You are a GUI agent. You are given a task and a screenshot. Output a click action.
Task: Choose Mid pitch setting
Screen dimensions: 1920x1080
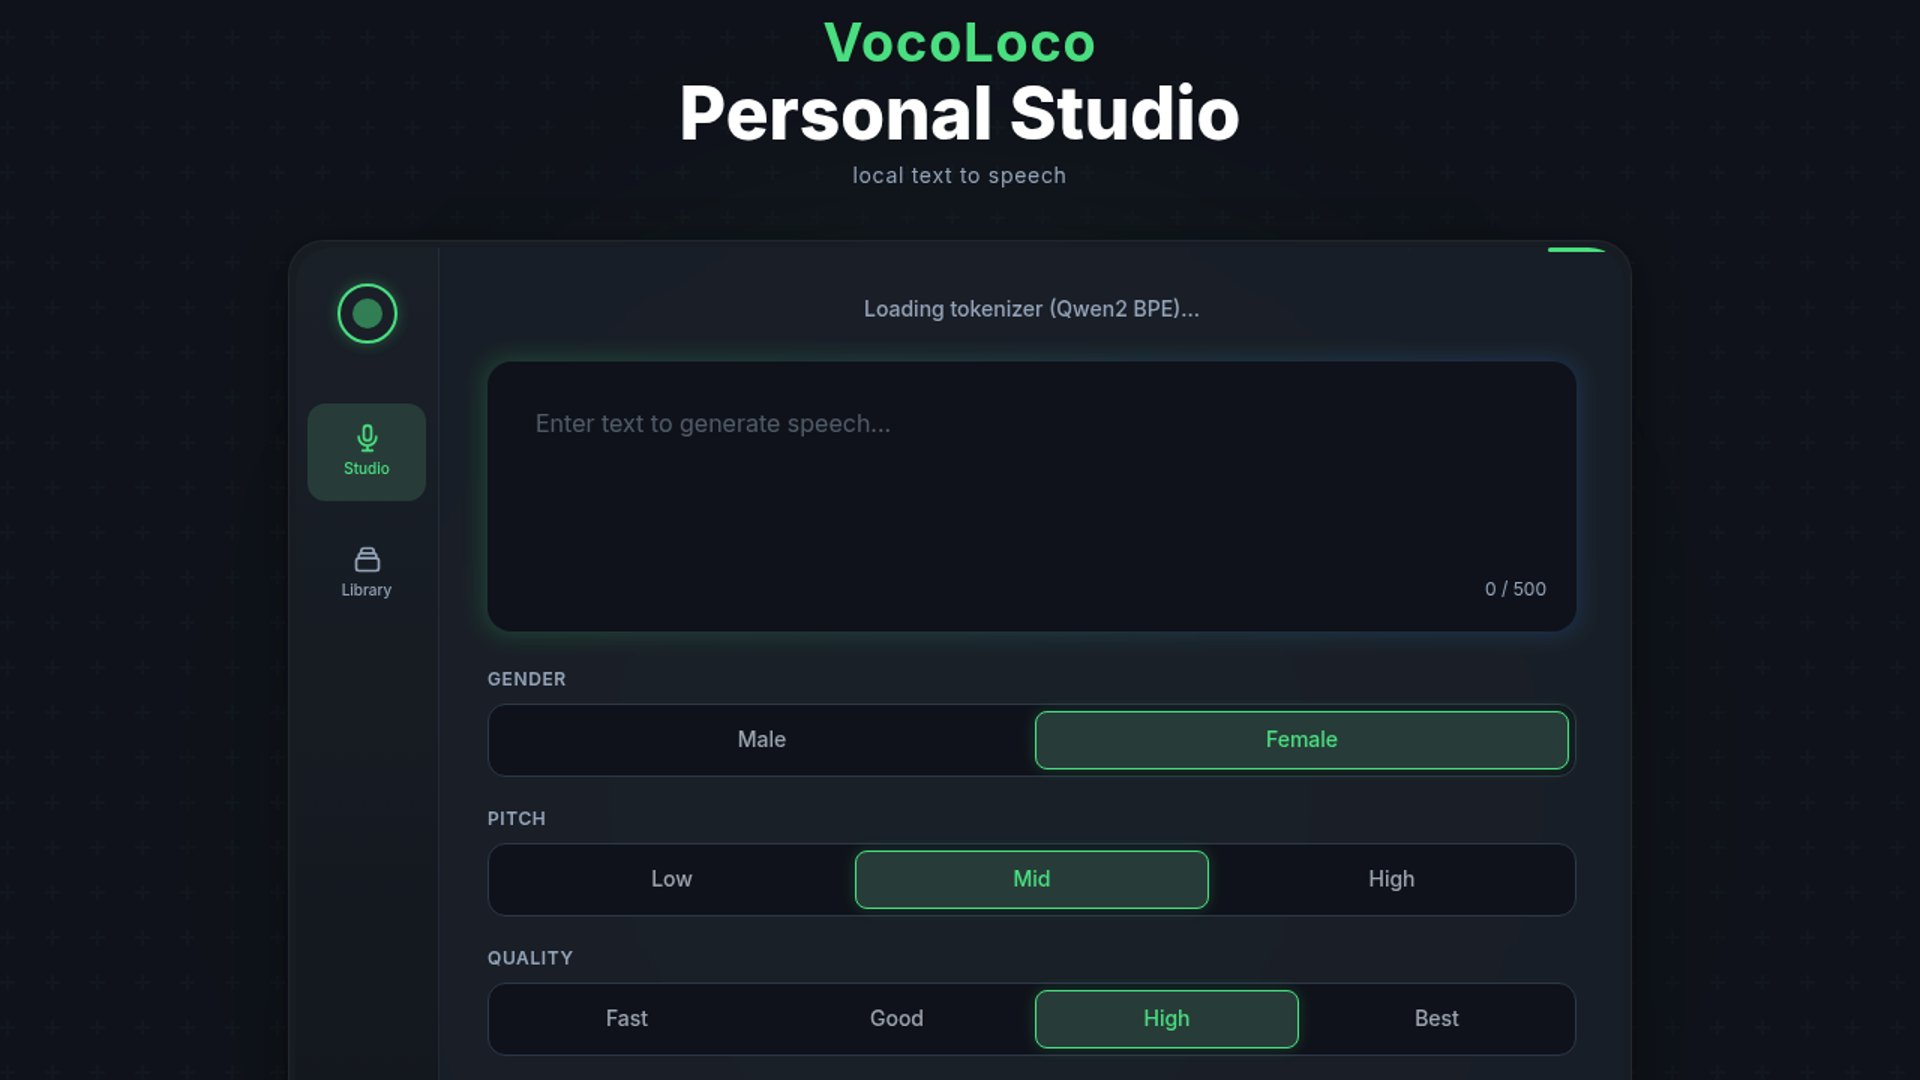coord(1031,879)
